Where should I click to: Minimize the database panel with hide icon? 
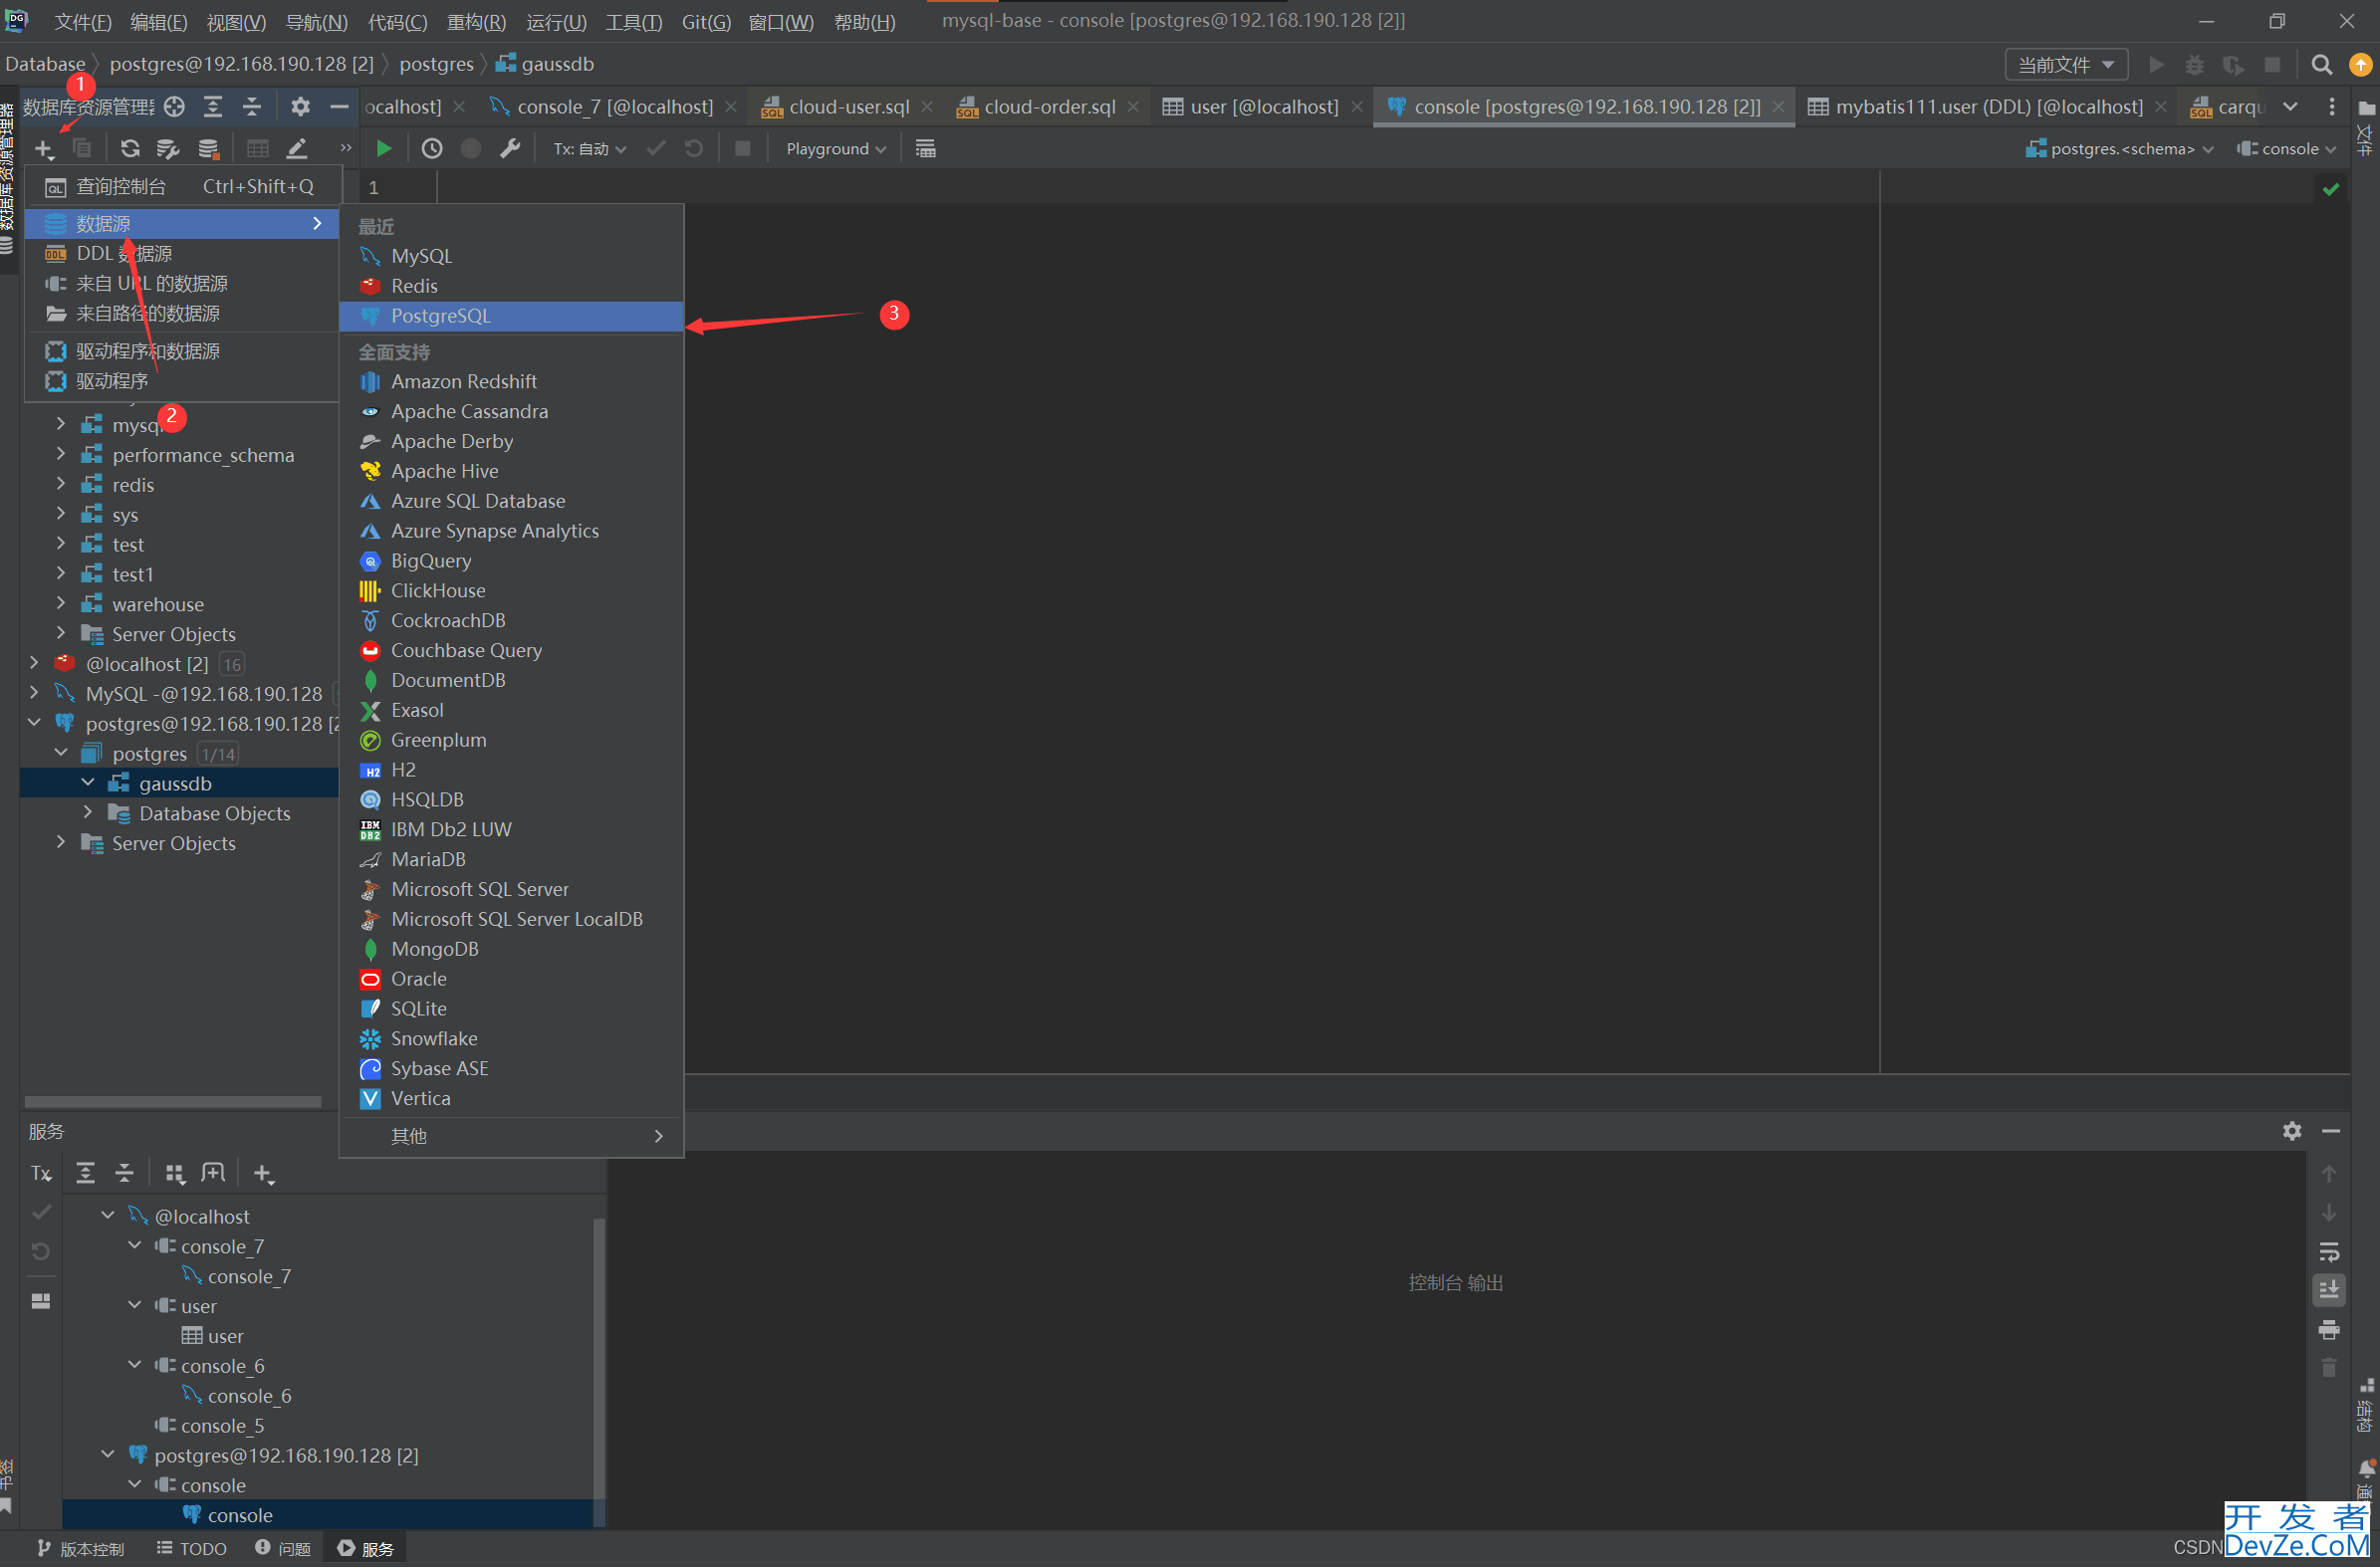339,106
